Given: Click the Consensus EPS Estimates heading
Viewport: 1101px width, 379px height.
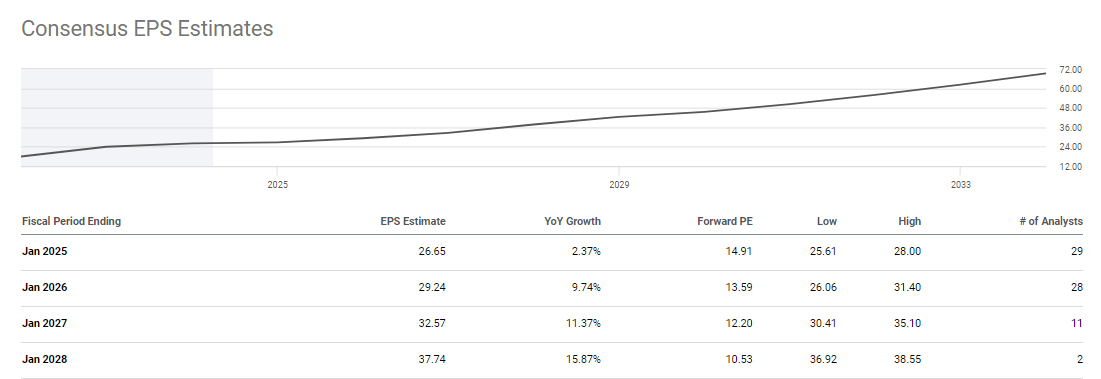Looking at the screenshot, I should pyautogui.click(x=147, y=29).
